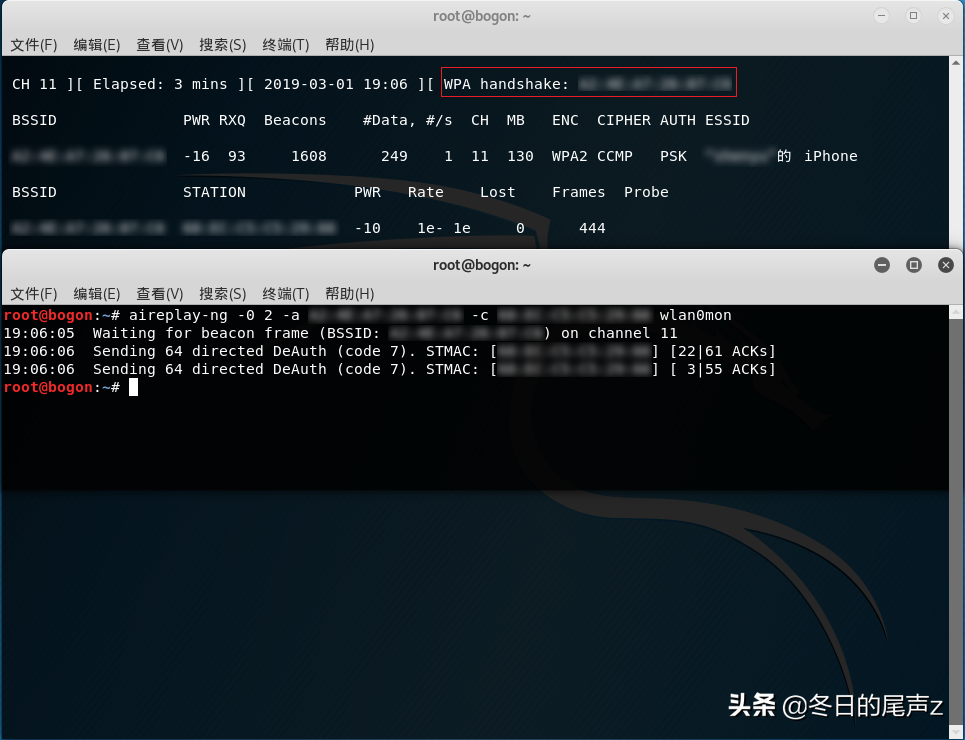
Task: Open 查看(V) menu in back terminal window
Action: coord(159,45)
